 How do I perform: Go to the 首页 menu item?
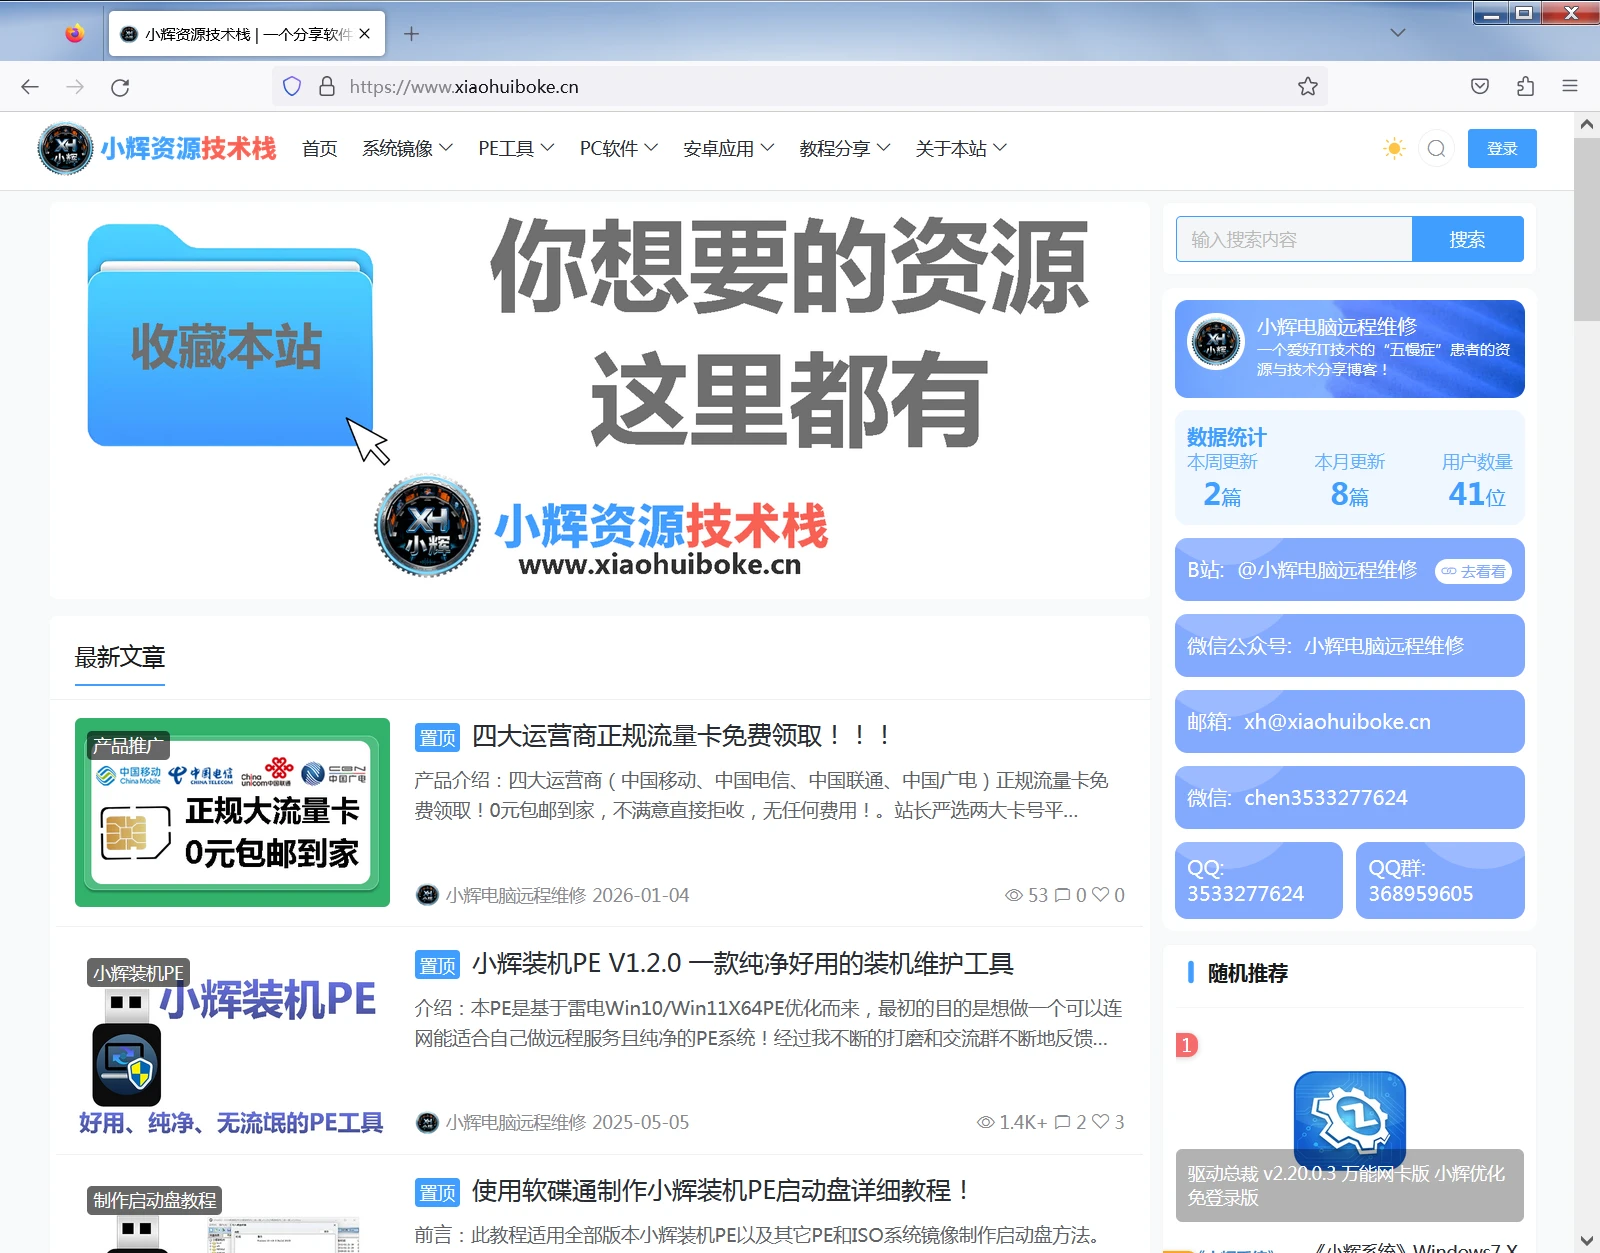pyautogui.click(x=320, y=149)
